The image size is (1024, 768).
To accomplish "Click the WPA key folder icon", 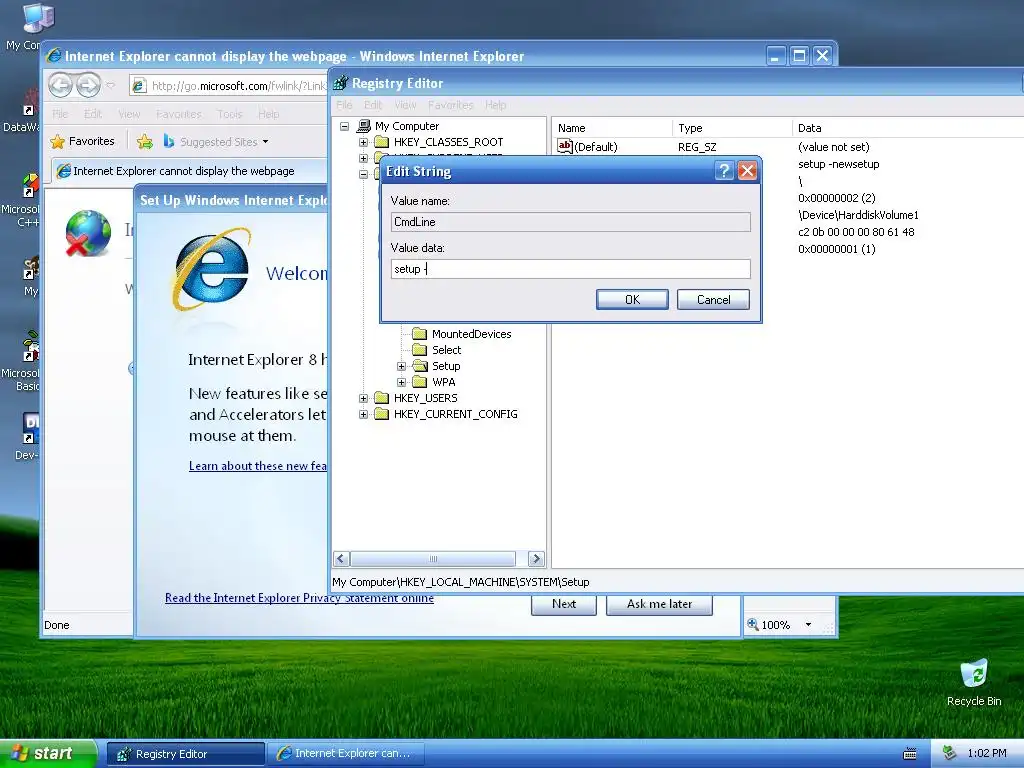I will (x=420, y=382).
